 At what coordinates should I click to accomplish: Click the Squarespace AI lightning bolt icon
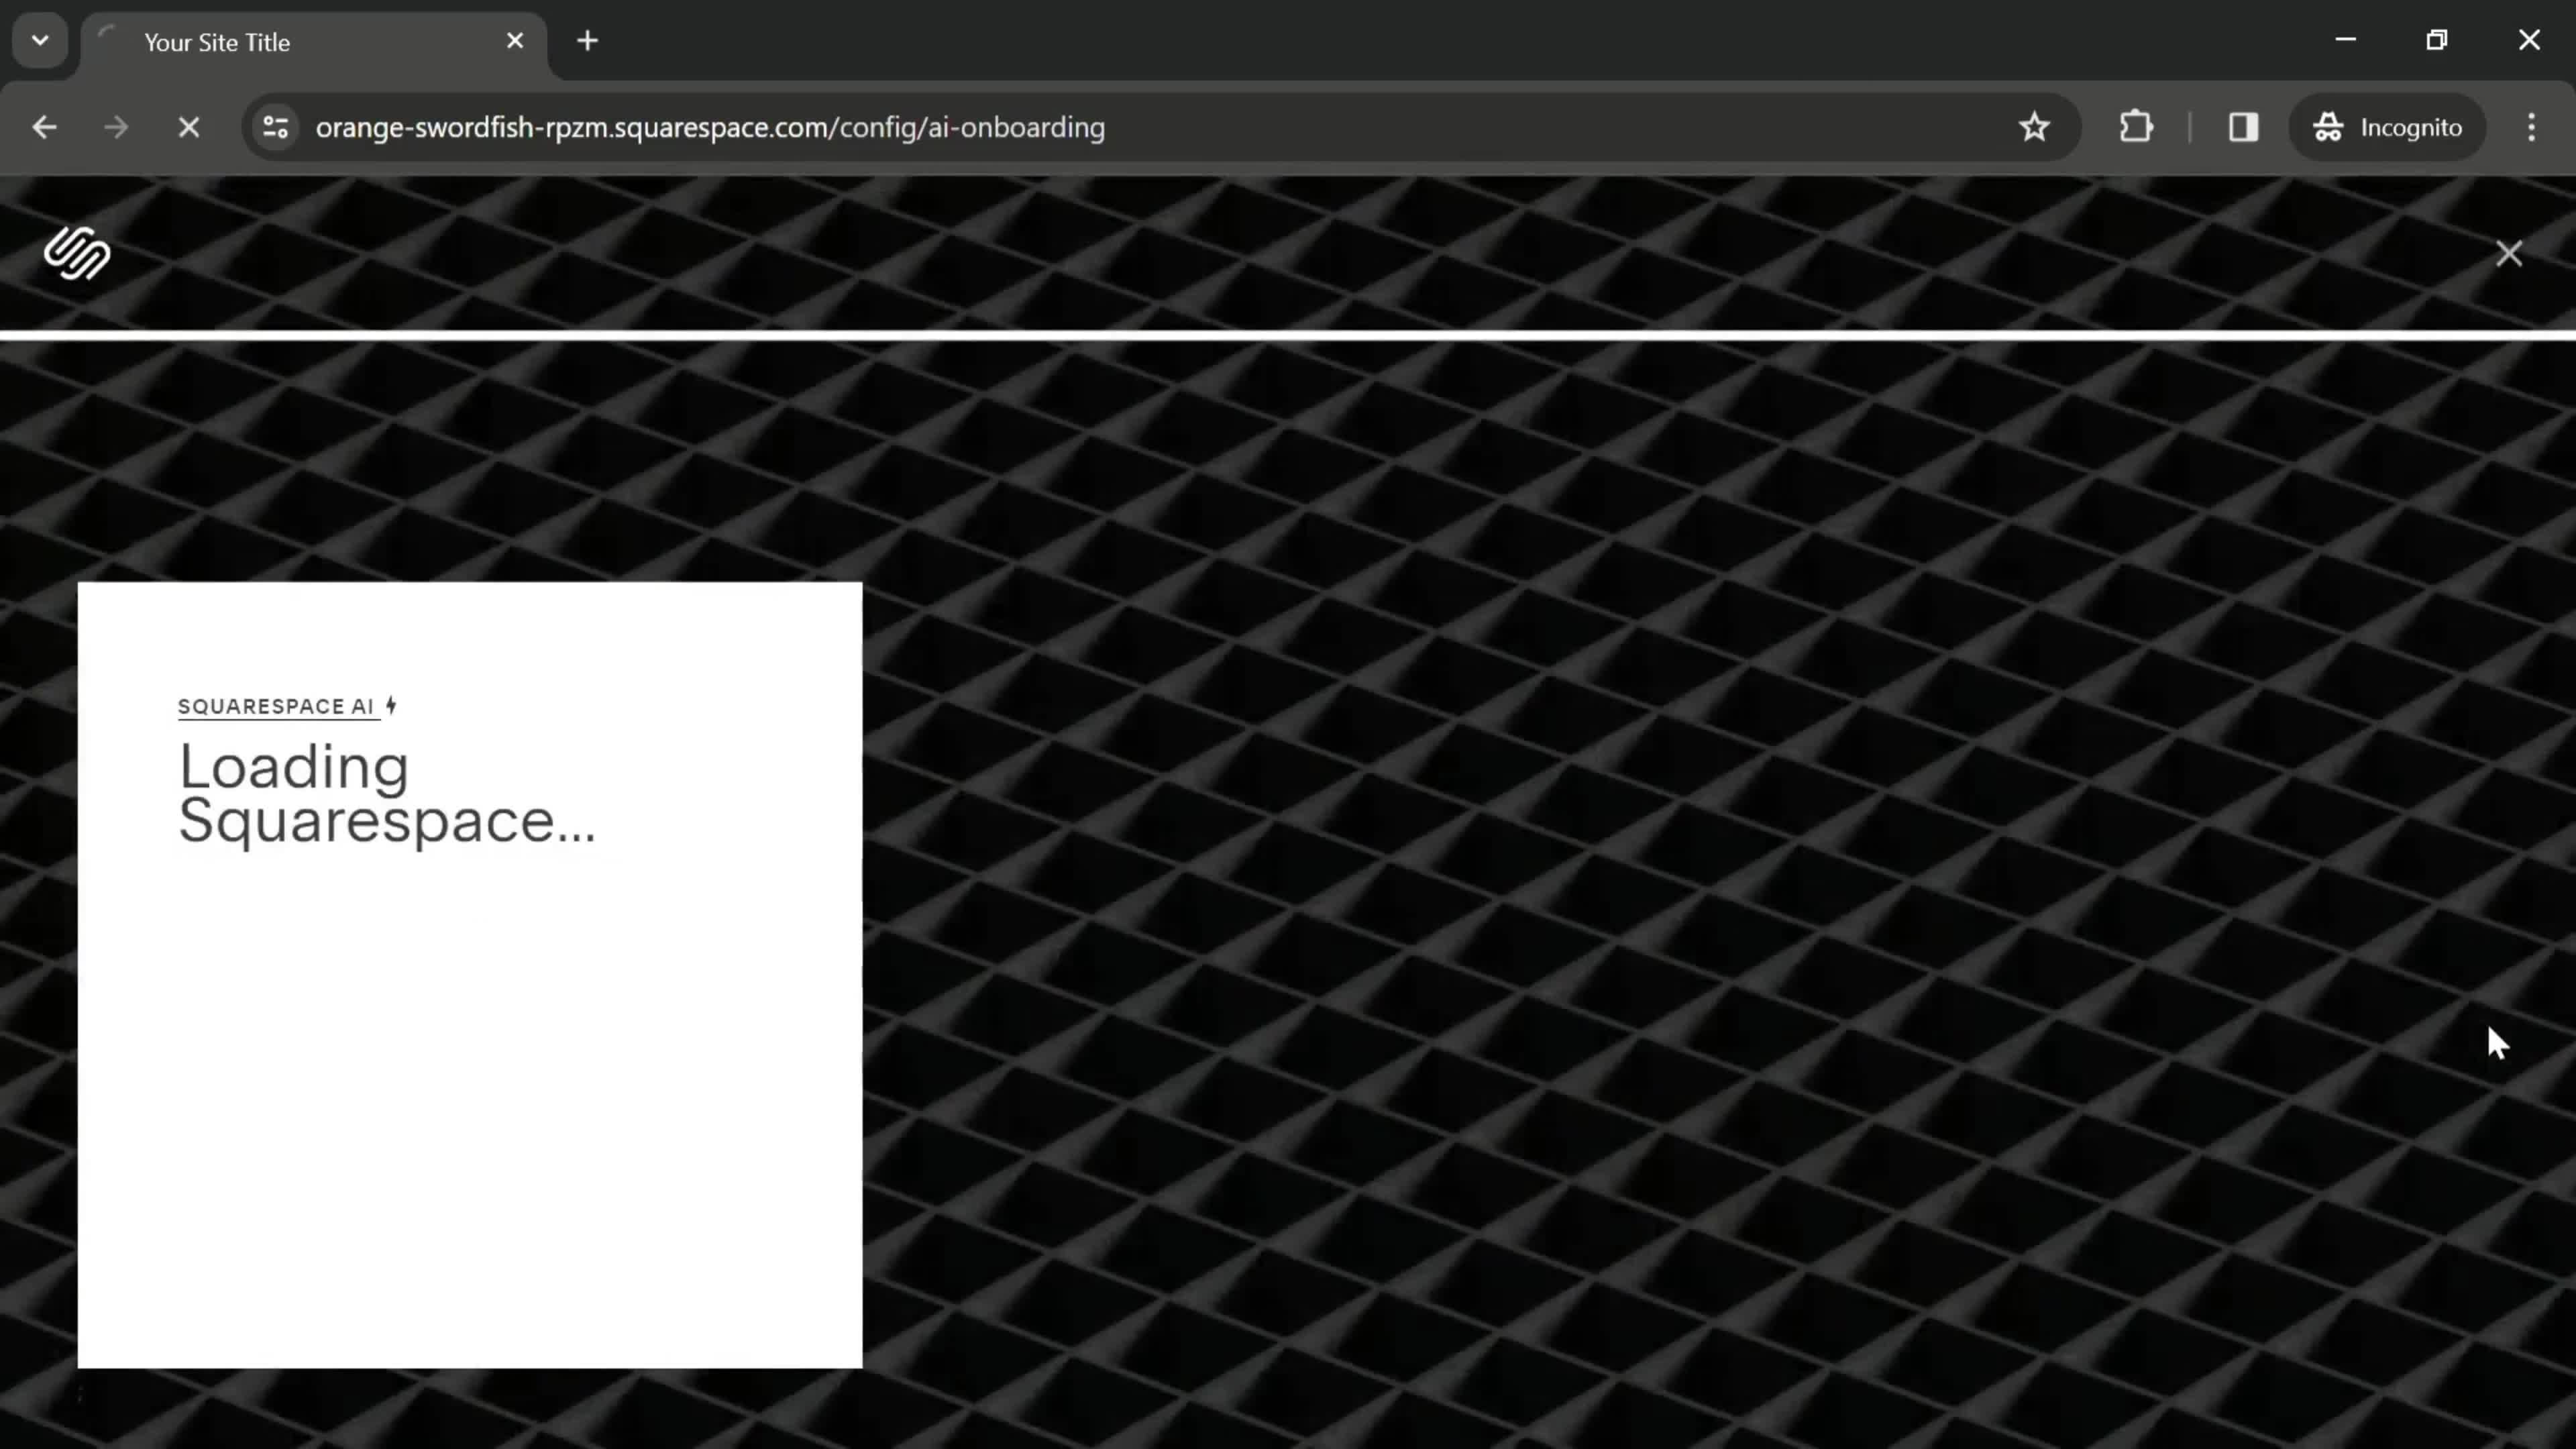pyautogui.click(x=391, y=704)
